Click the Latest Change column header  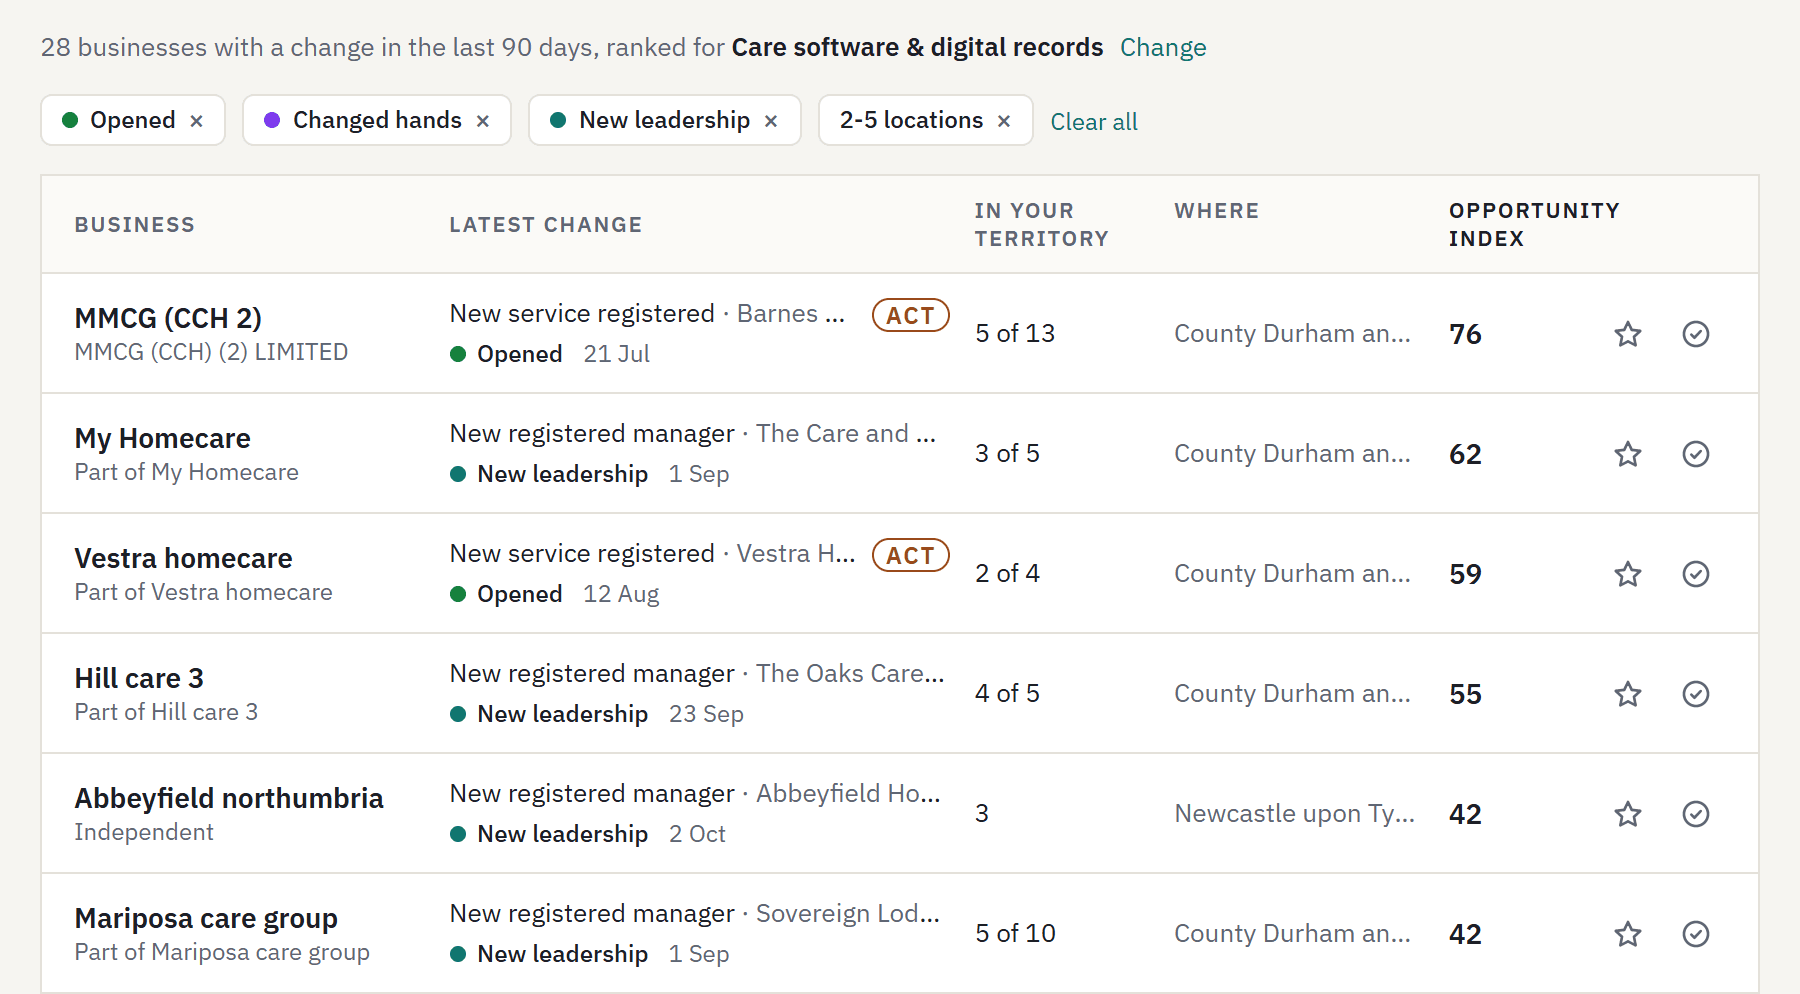pyautogui.click(x=546, y=225)
